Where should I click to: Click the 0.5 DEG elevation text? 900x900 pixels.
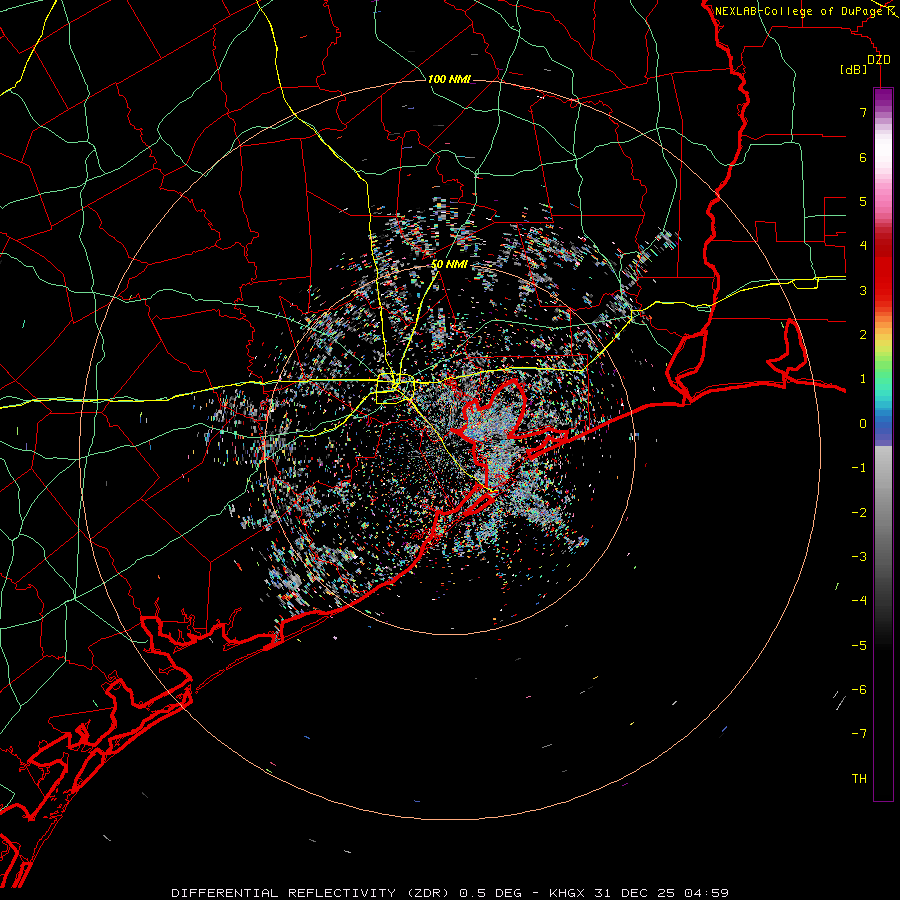pos(491,893)
